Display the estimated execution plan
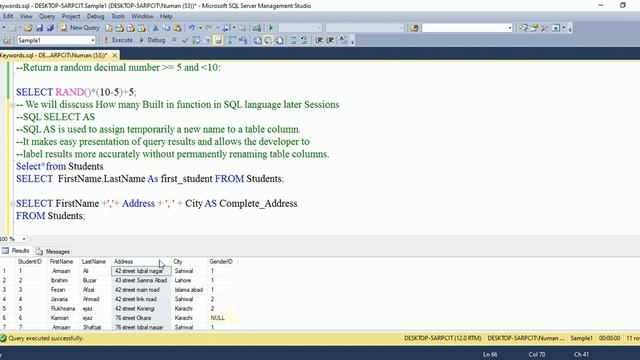The image size is (640, 360). (196, 40)
